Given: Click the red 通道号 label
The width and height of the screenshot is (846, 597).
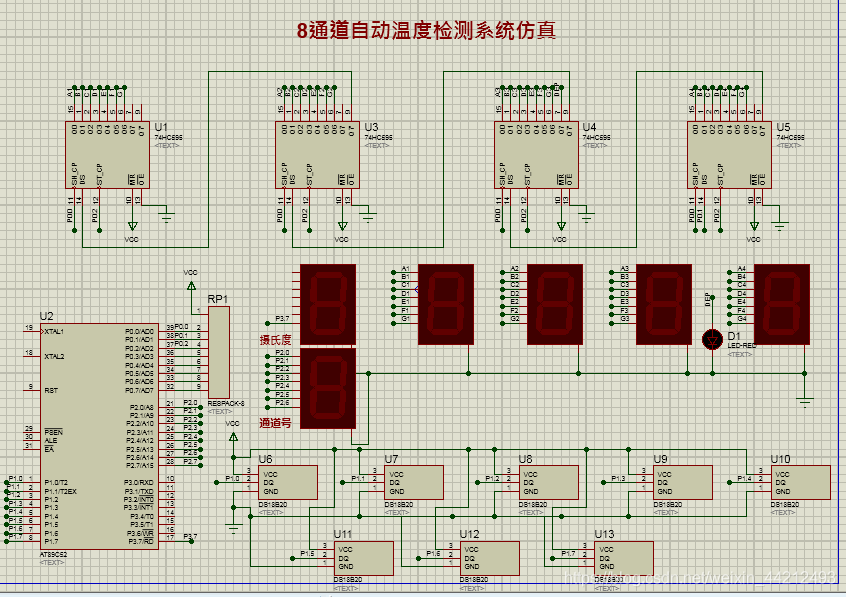Looking at the screenshot, I should click(275, 423).
